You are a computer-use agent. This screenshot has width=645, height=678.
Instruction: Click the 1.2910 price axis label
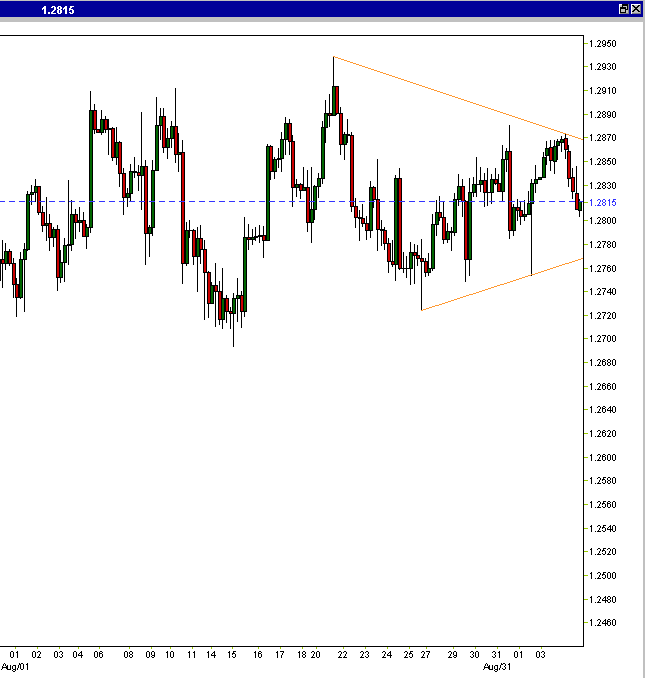pos(603,91)
